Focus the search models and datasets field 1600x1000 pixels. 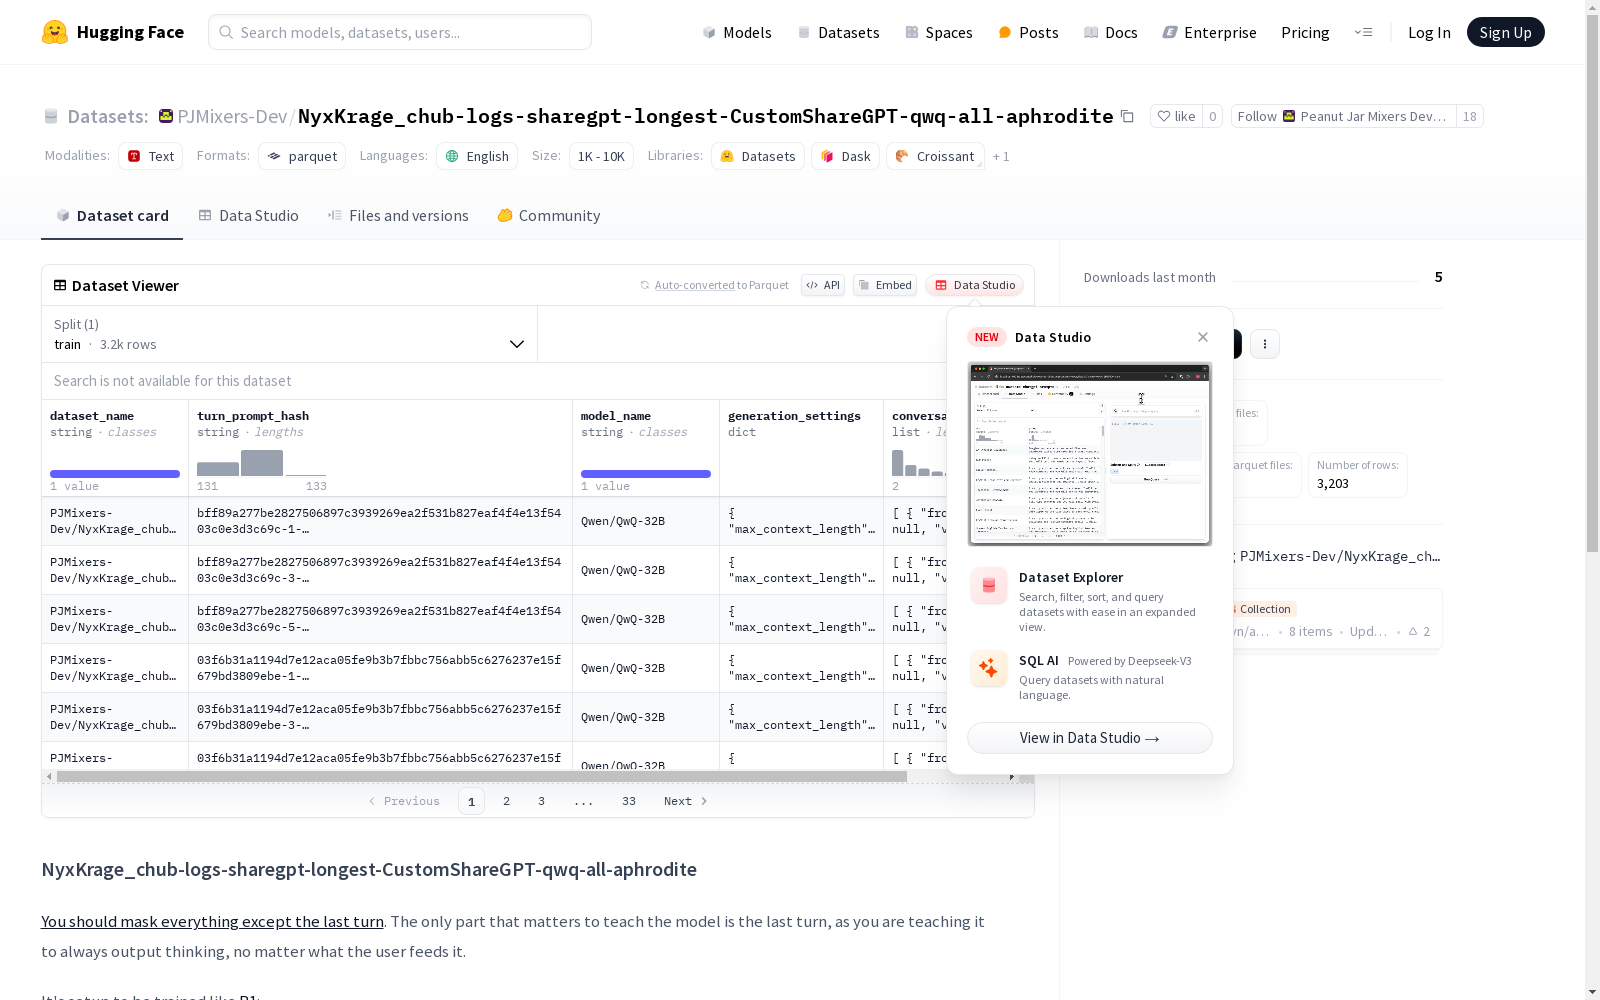click(x=400, y=32)
